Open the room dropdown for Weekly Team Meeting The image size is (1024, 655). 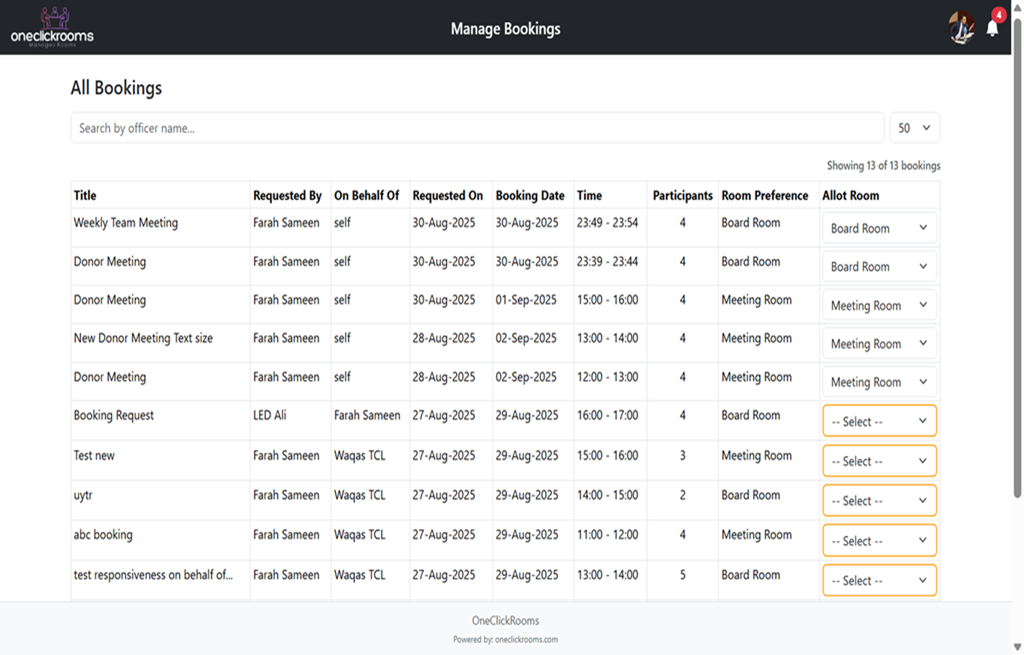878,227
